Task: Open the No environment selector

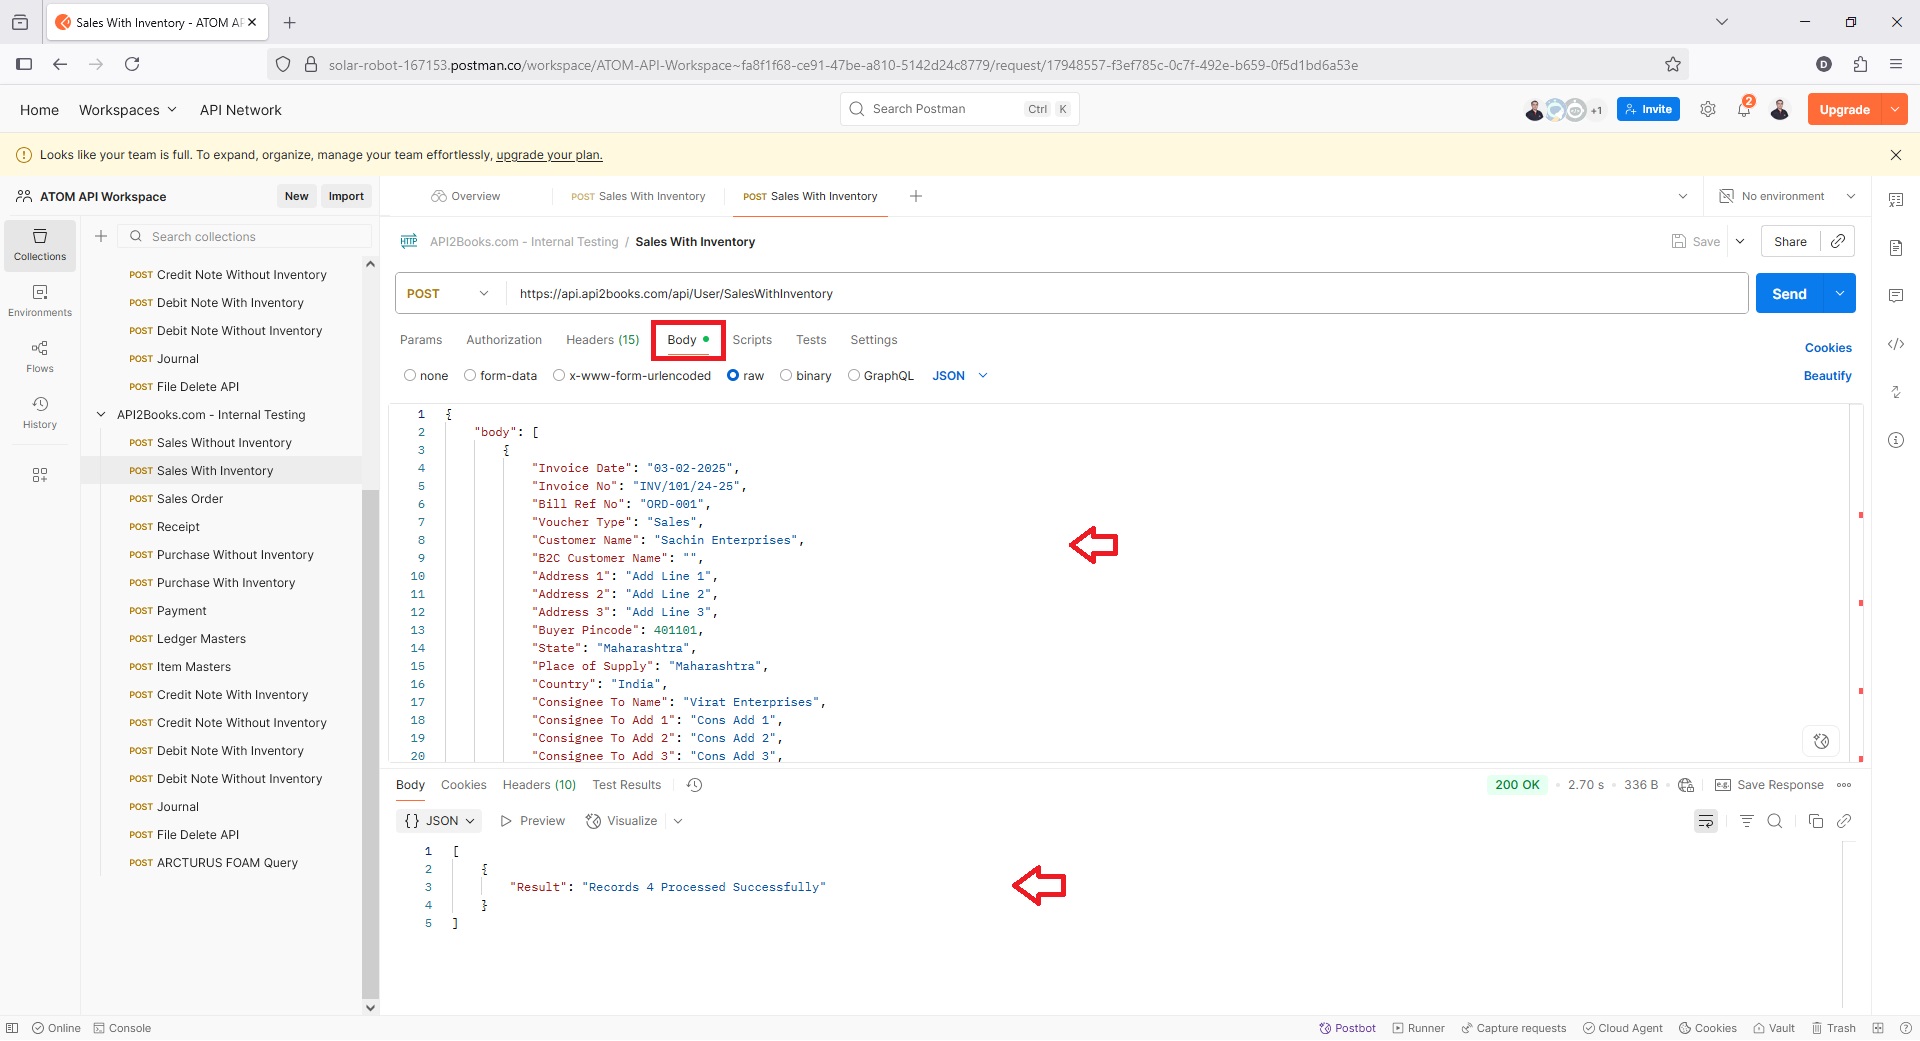Action: 1787,196
